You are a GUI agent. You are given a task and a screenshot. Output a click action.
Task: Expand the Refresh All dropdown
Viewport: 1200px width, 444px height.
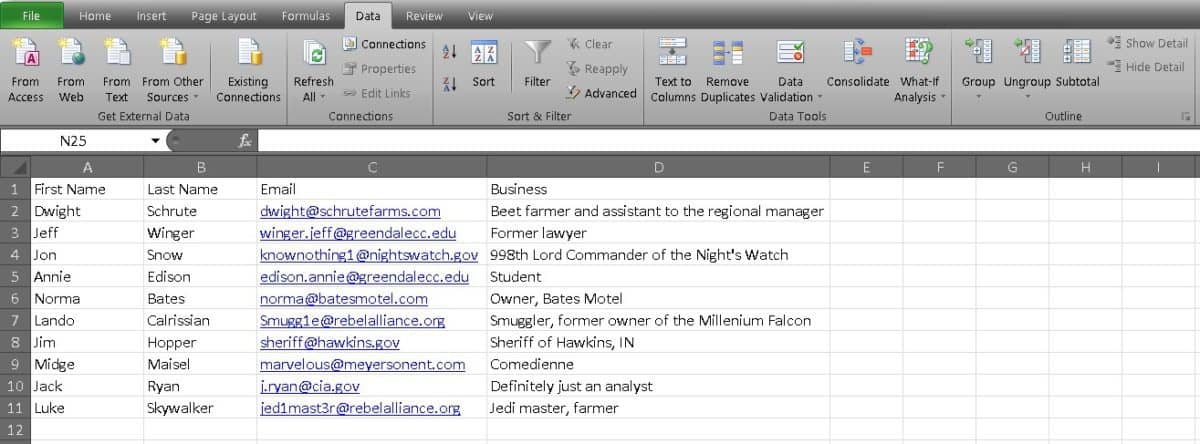(314, 97)
